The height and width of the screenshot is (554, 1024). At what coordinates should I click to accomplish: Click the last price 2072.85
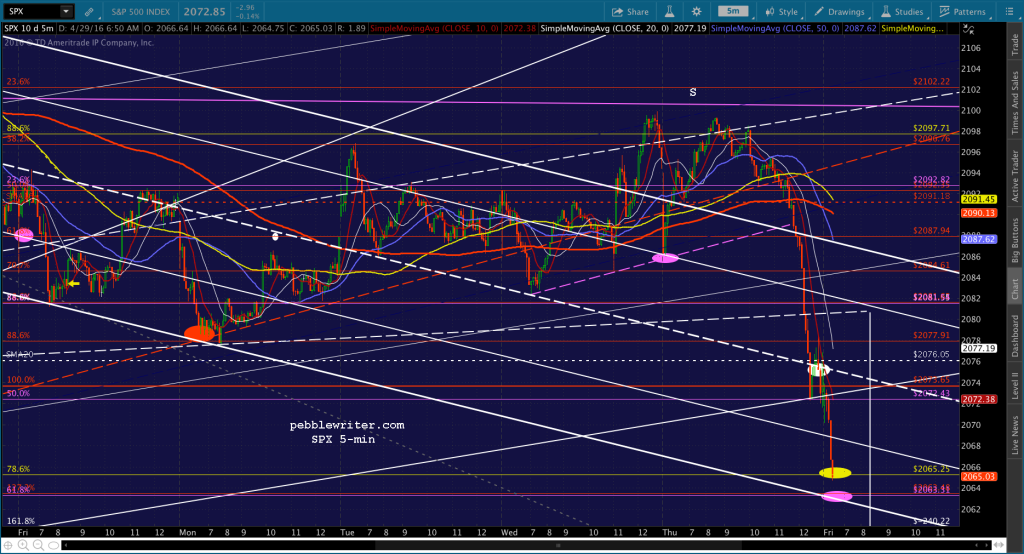[204, 12]
